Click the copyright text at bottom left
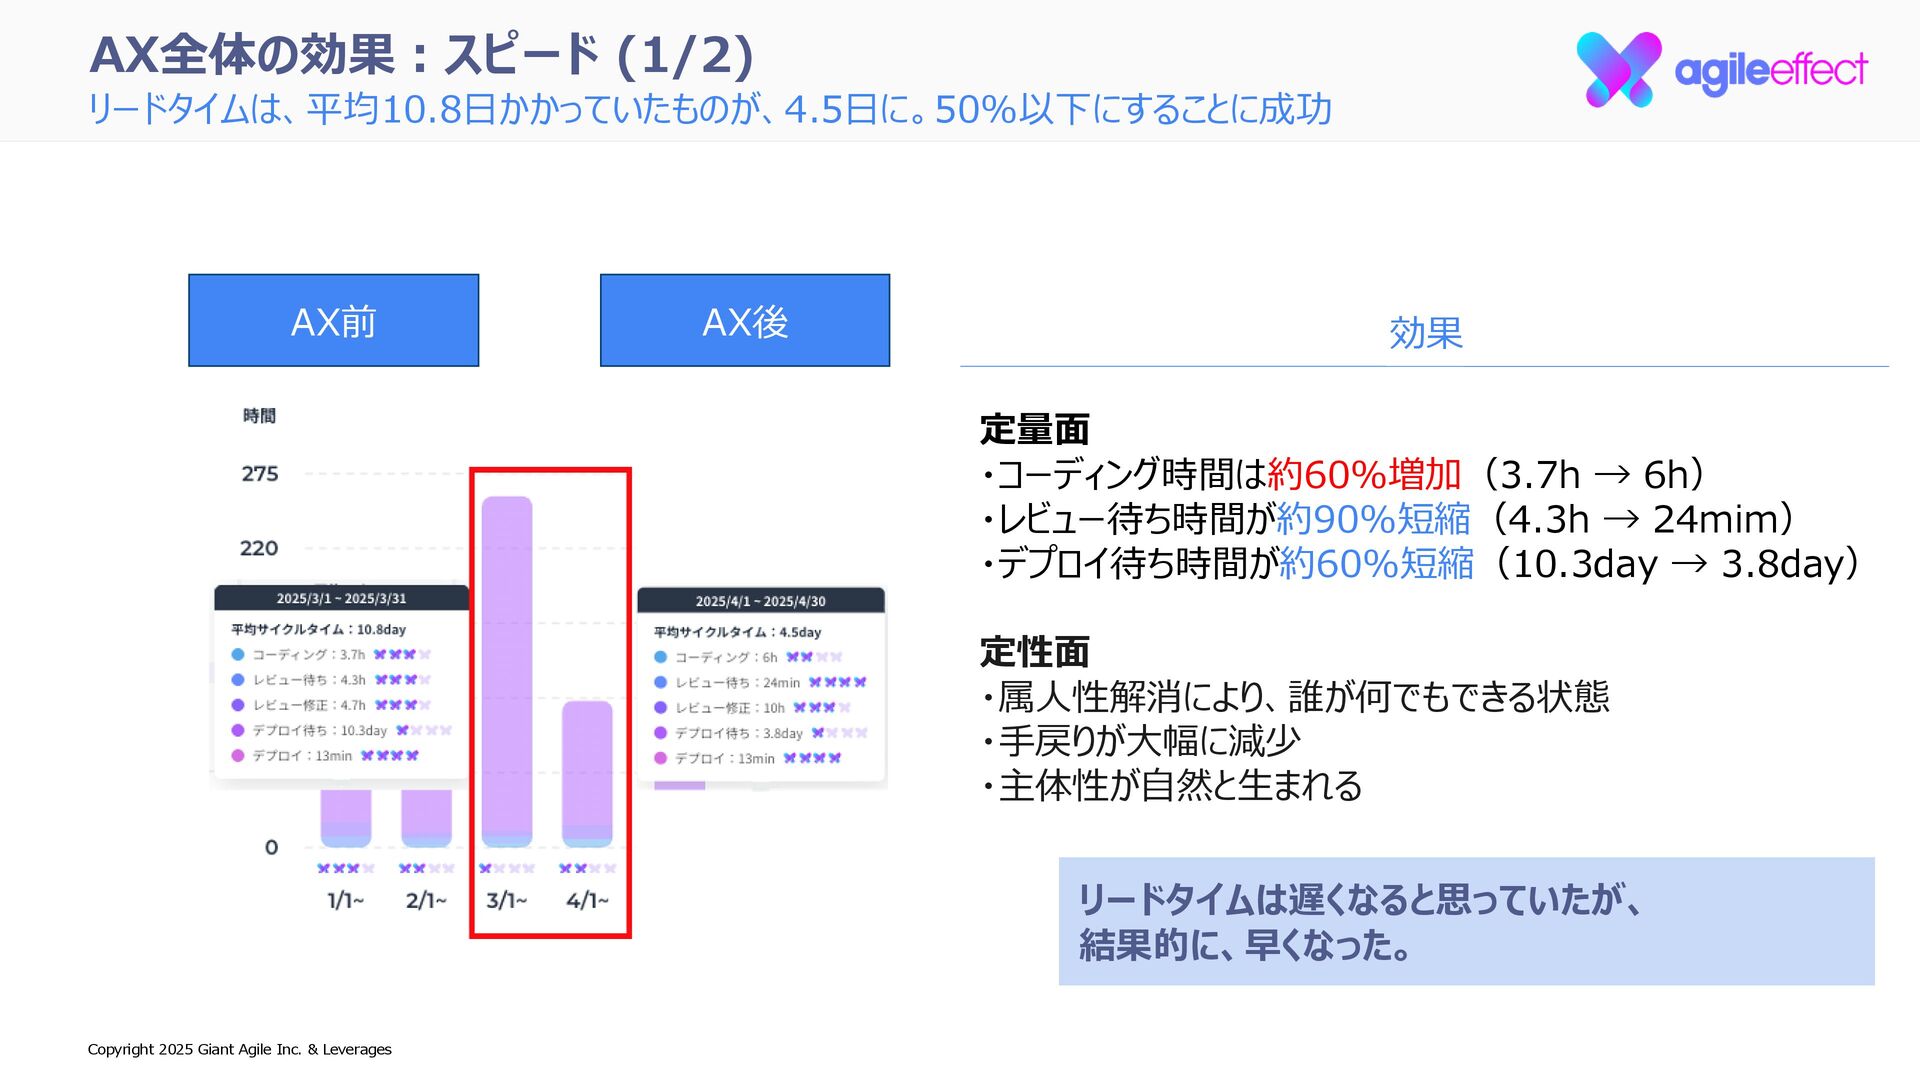The image size is (1920, 1080). (239, 1049)
